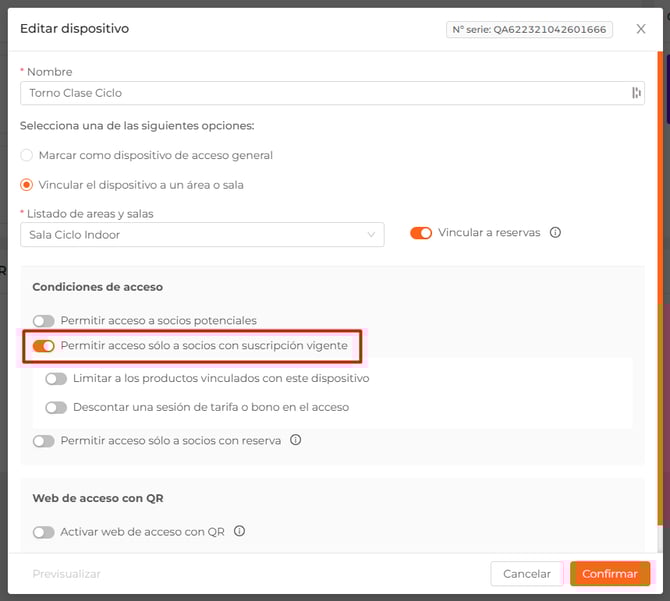Toggle Permitir acceso sólo a socios con reserva
Screen dimensions: 670x601
coord(44,441)
